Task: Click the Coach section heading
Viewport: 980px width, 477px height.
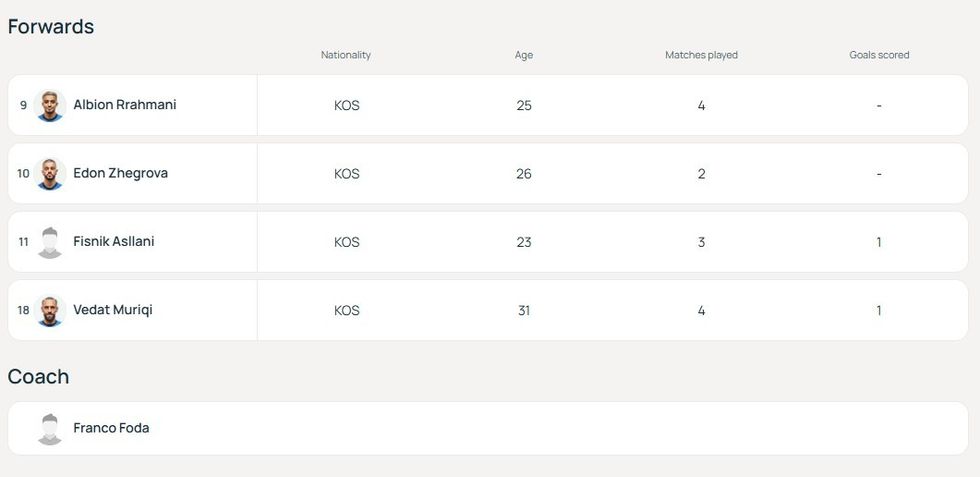Action: tap(38, 377)
